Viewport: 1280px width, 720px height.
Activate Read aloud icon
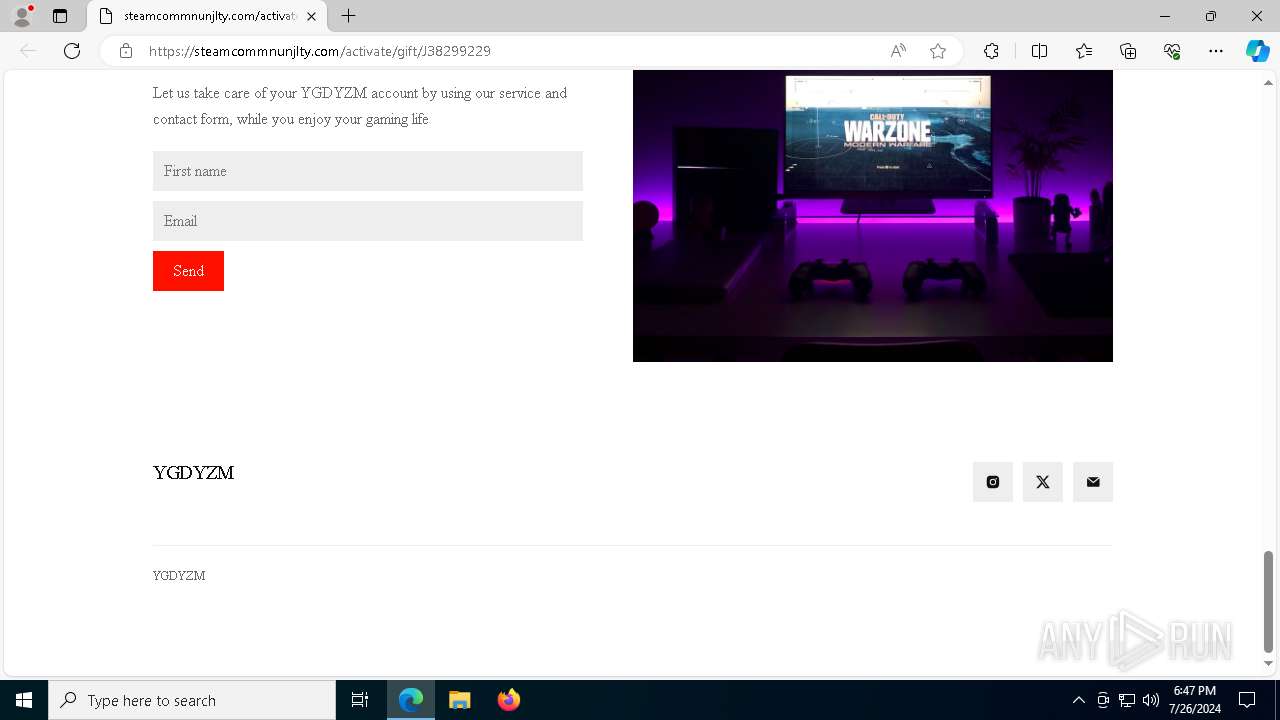pyautogui.click(x=898, y=51)
